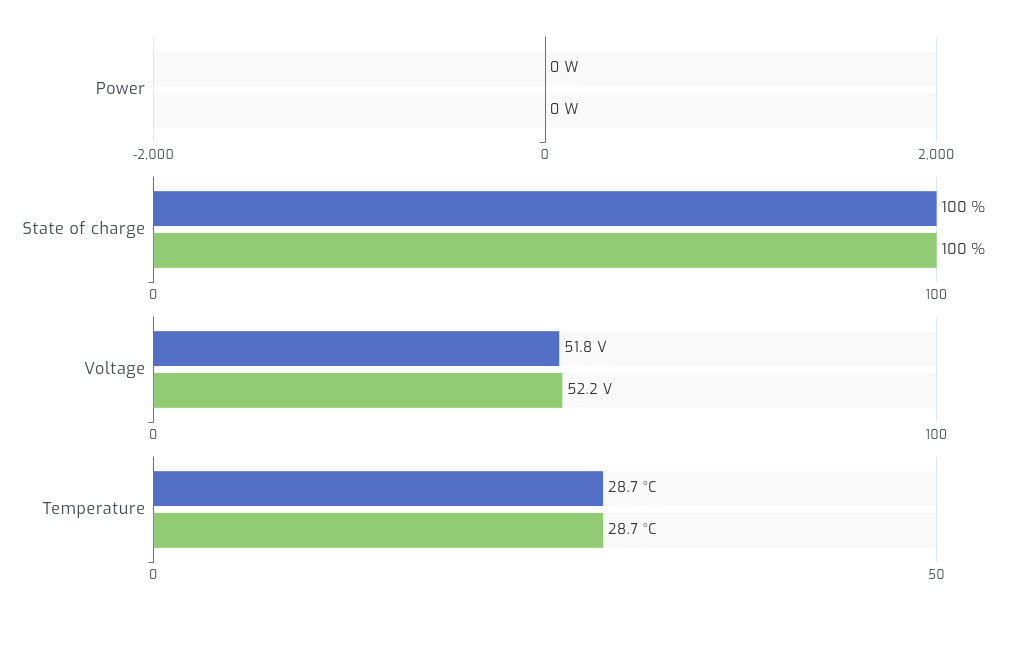
Task: Click the green State of charge bar
Action: pyautogui.click(x=544, y=250)
